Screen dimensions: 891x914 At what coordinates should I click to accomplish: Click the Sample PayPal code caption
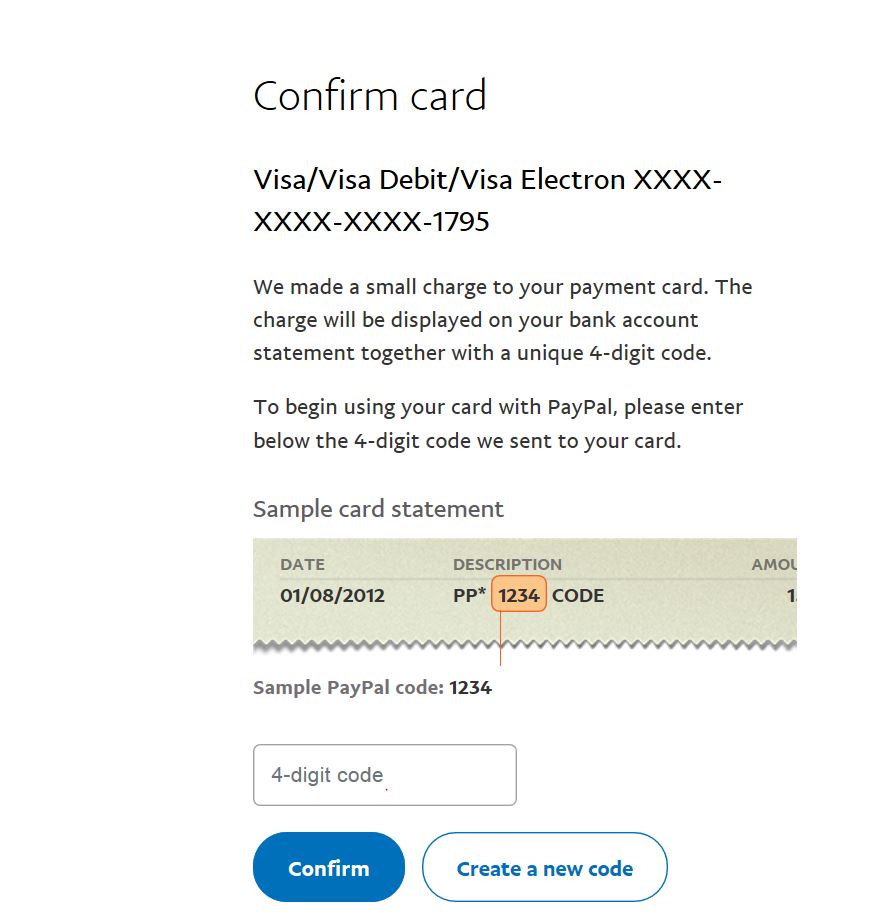point(350,688)
